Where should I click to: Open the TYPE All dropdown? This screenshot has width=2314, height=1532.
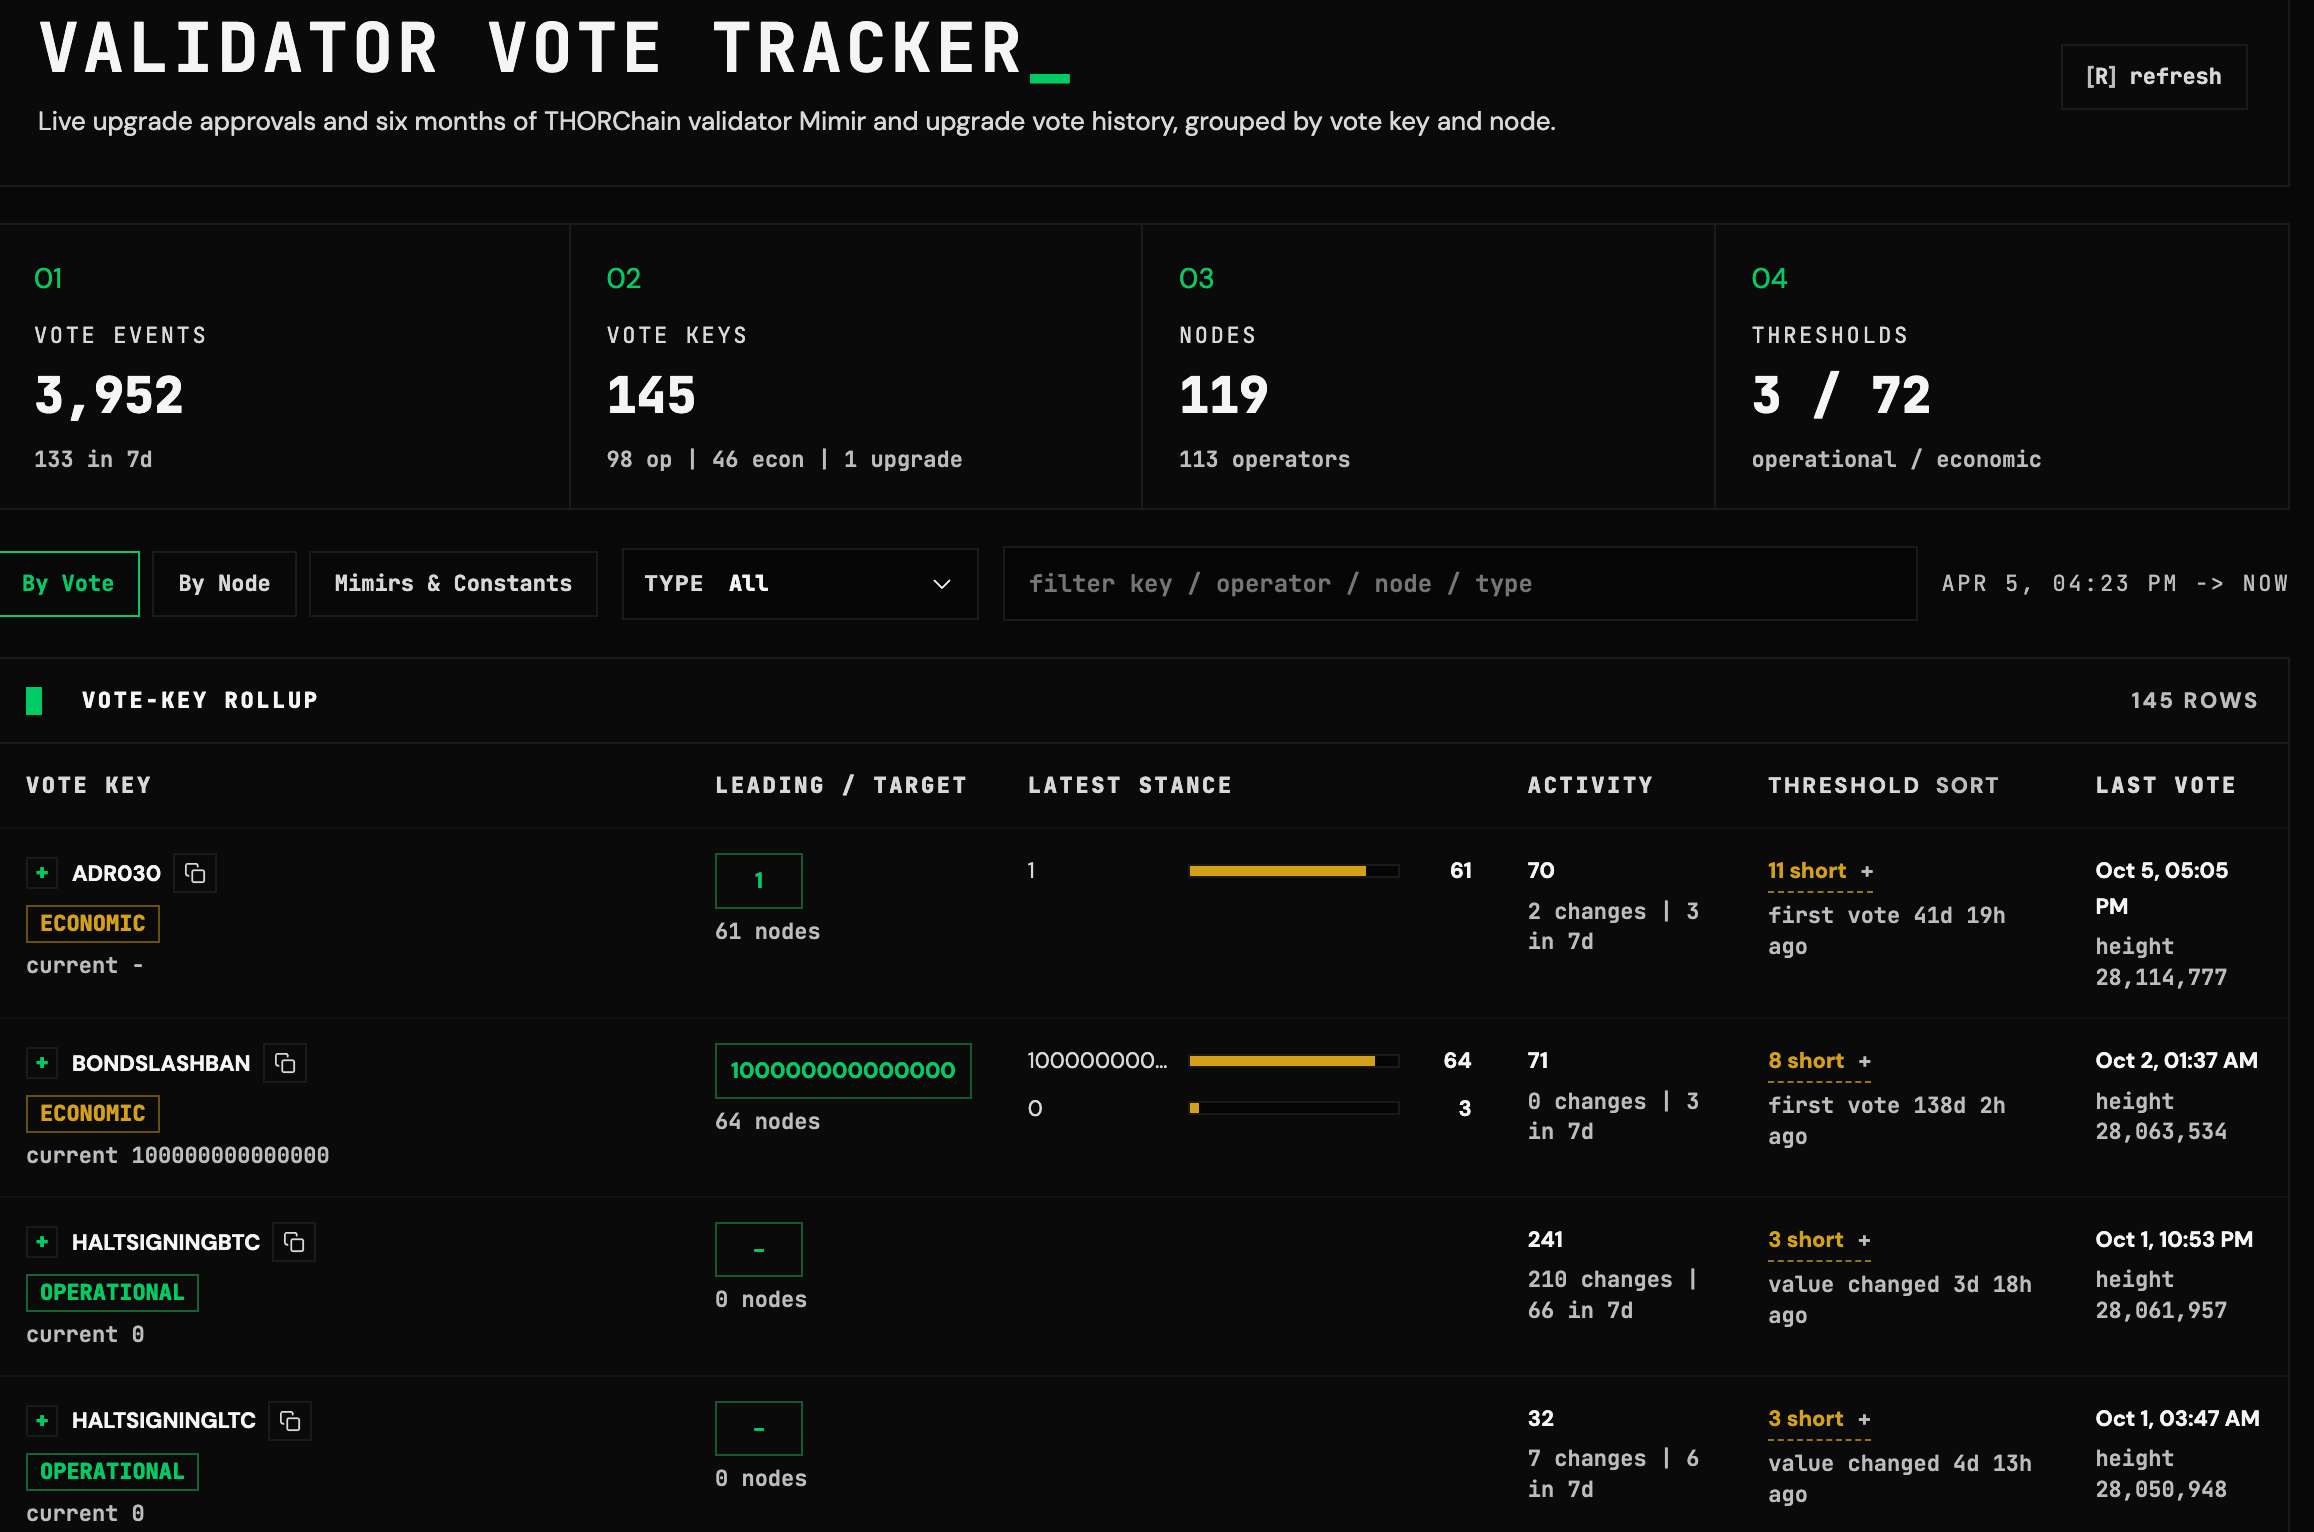pos(800,584)
